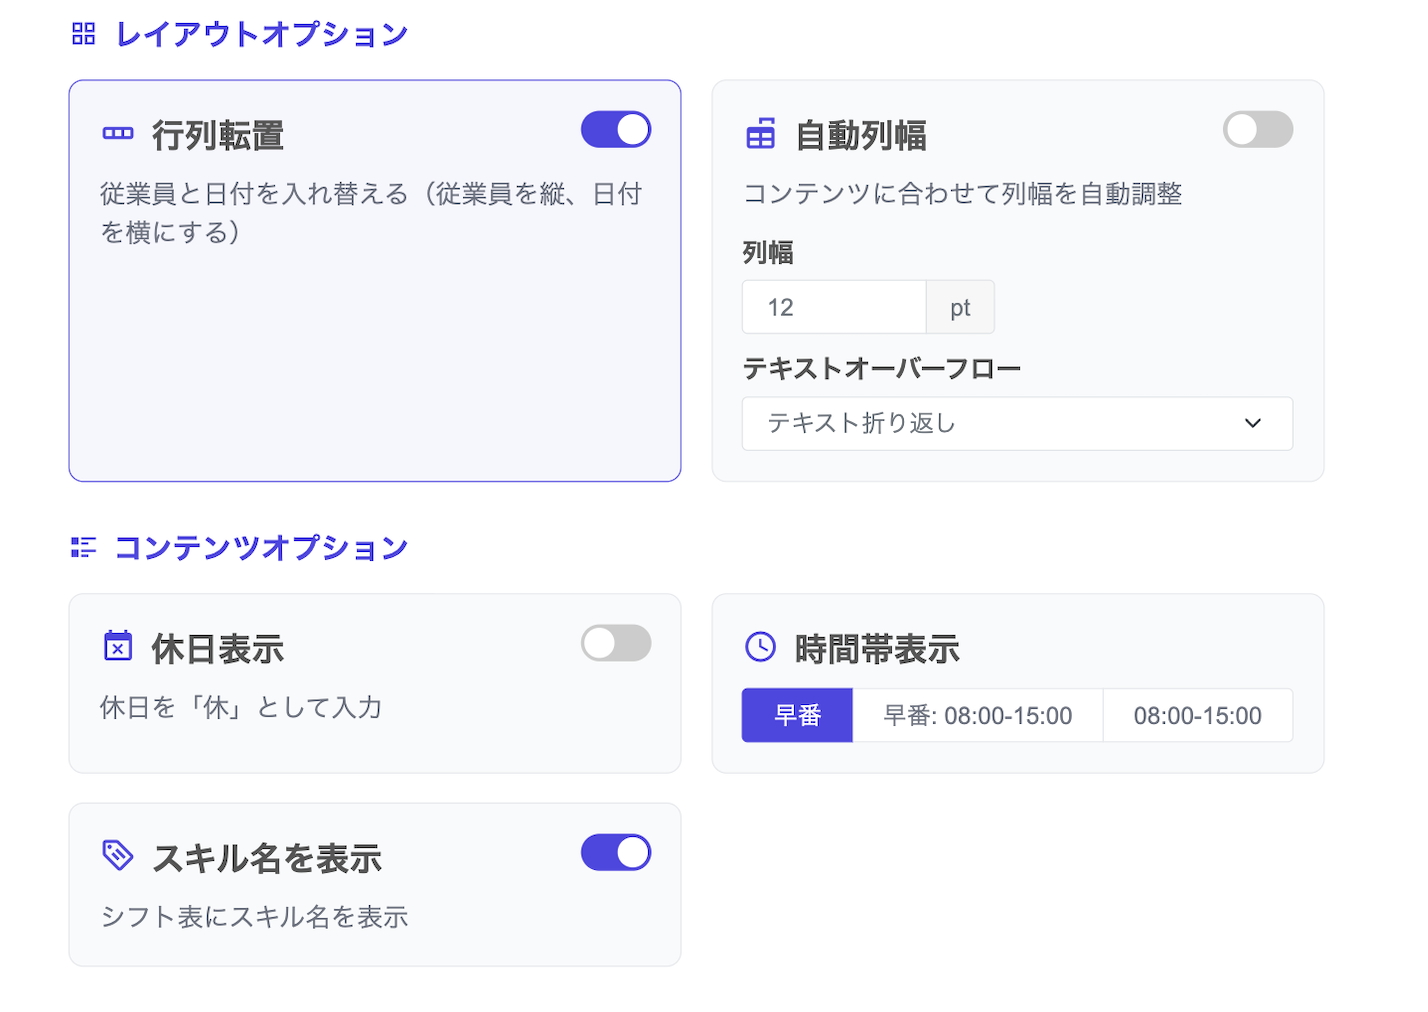This screenshot has height=1012, width=1428.
Task: Click the transpose table icon next to 行列転置
Action: click(118, 133)
